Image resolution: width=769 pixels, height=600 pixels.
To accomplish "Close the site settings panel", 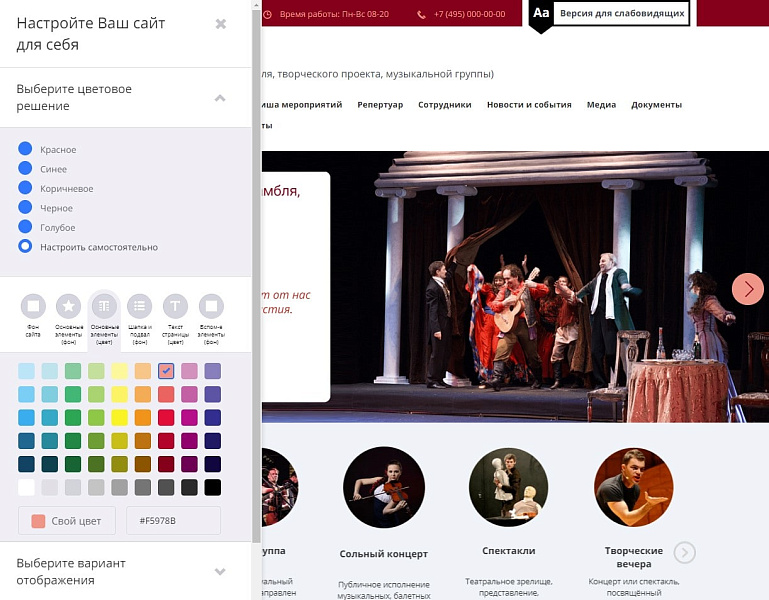I will click(x=221, y=24).
